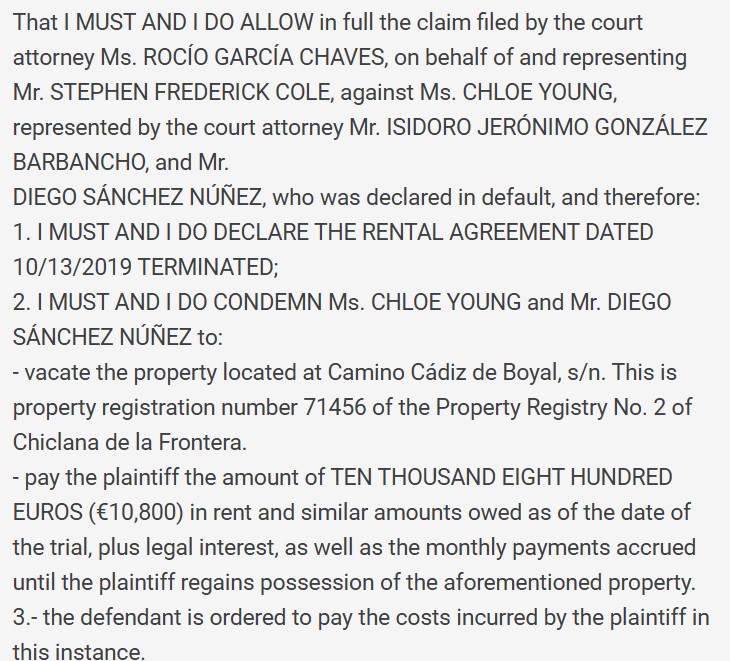Click the first mention of CHLOE YOUNG
The height and width of the screenshot is (661, 730).
[x=538, y=92]
